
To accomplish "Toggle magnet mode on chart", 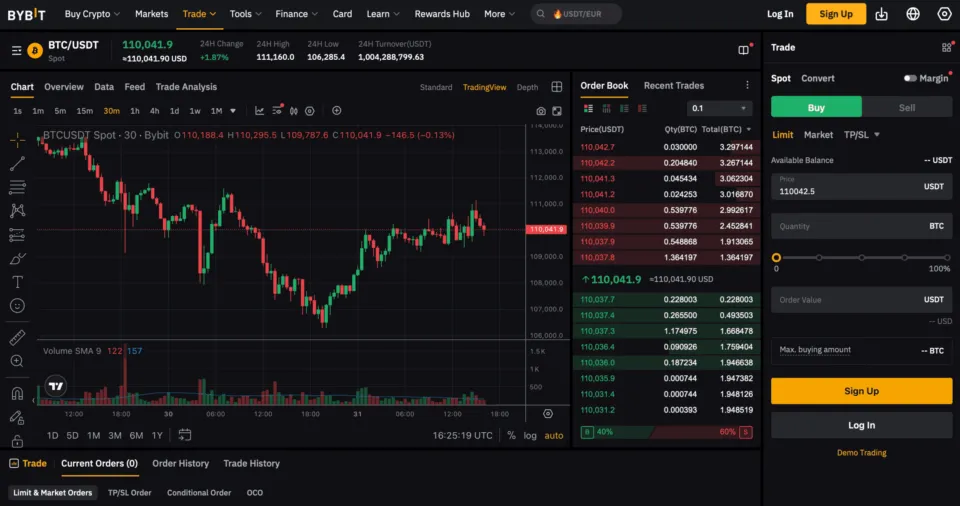I will pos(17,394).
